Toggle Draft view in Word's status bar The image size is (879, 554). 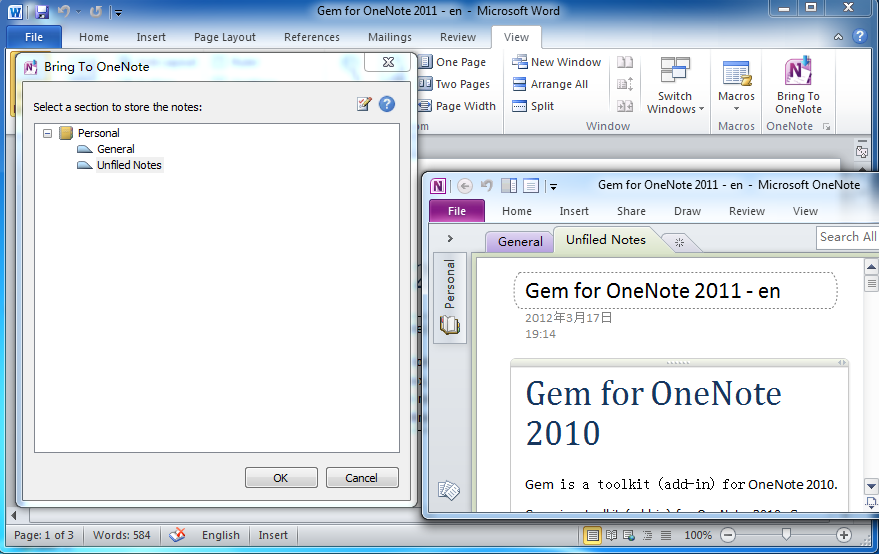pos(666,535)
